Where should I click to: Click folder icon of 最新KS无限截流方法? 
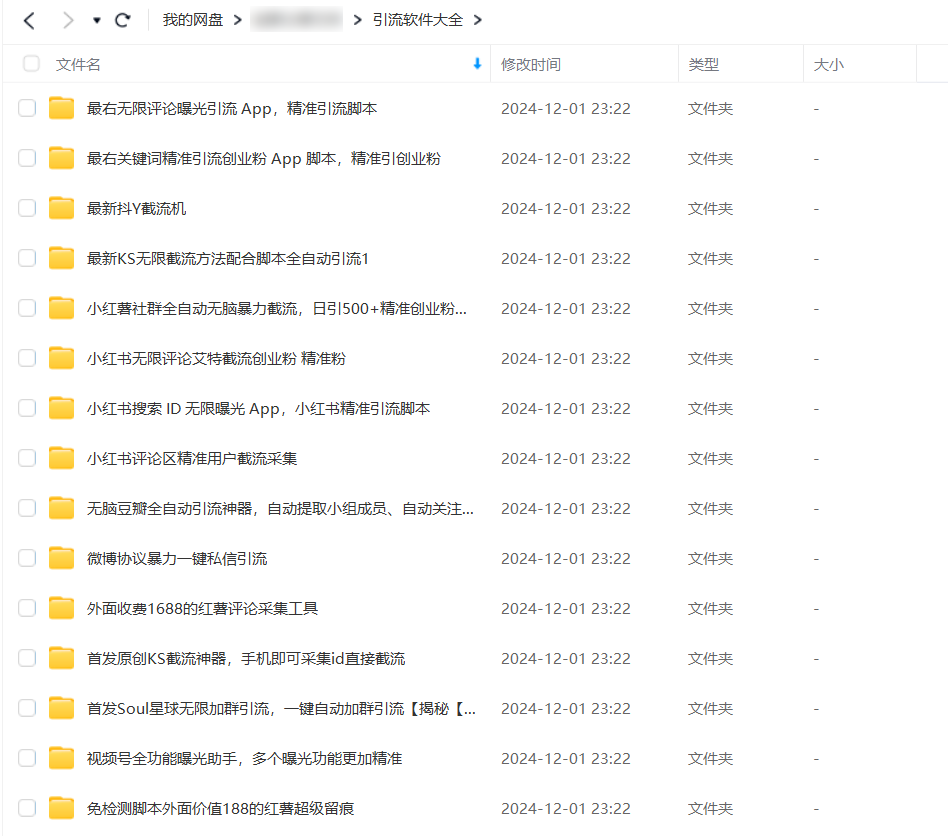[61, 258]
